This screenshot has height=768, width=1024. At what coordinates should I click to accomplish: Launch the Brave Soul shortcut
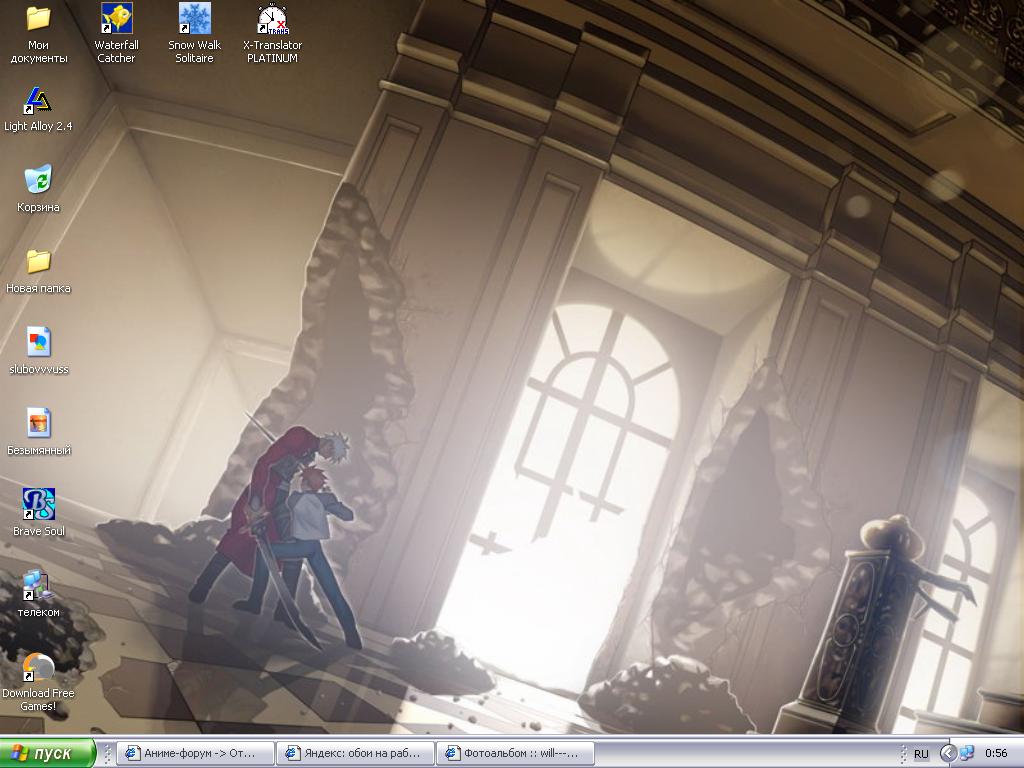pos(39,504)
